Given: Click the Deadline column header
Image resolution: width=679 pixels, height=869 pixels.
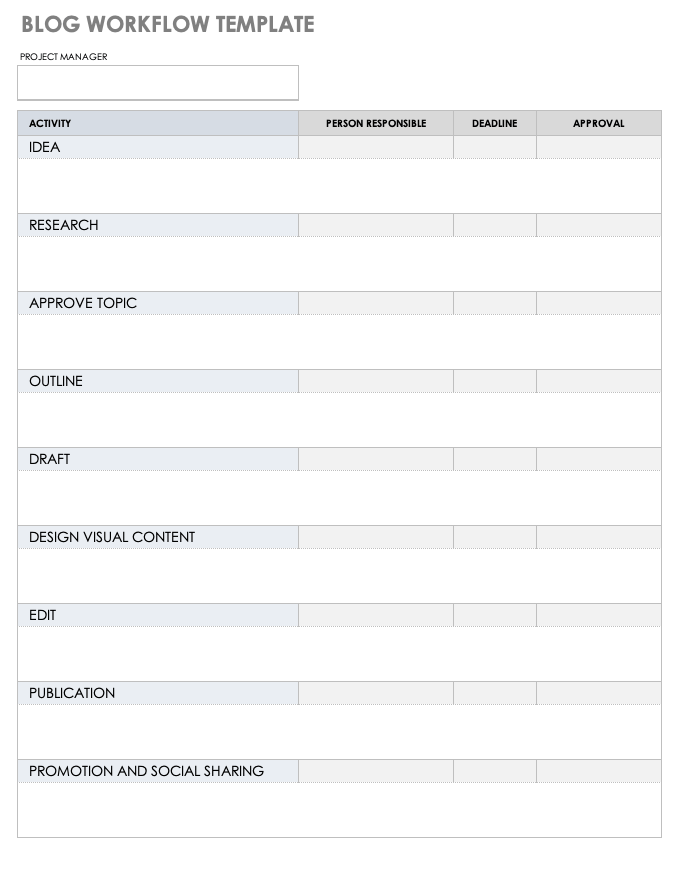Looking at the screenshot, I should [x=494, y=123].
